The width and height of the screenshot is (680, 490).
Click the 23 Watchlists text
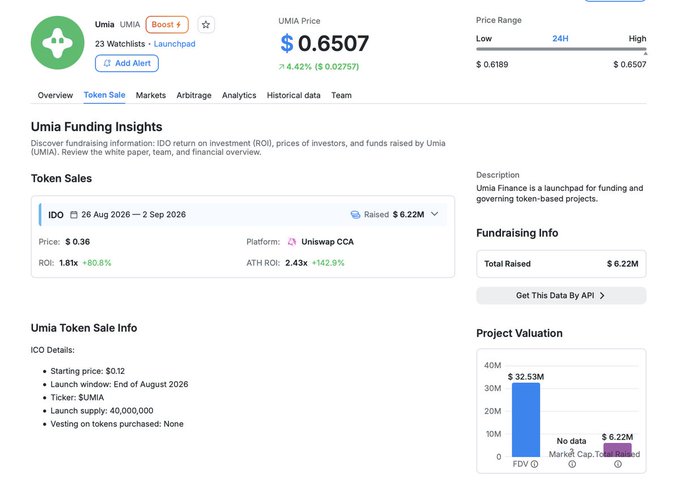pos(120,44)
